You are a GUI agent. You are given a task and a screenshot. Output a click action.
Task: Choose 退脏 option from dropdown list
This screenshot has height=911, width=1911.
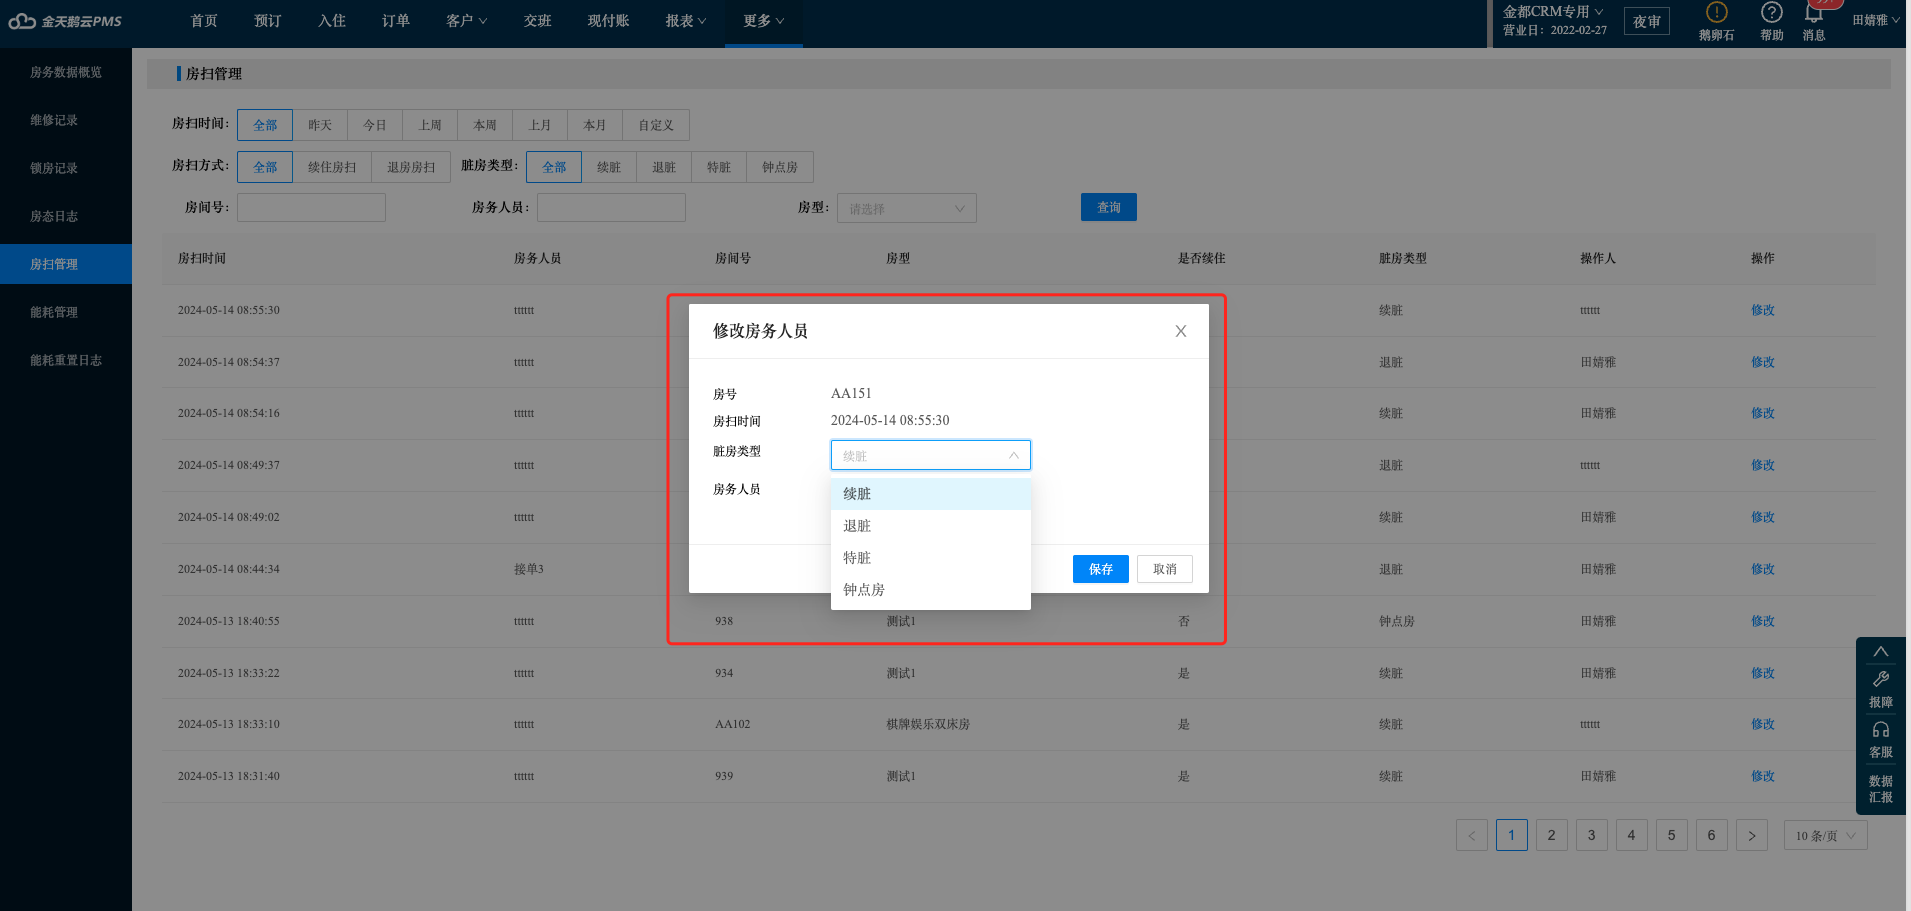930,526
